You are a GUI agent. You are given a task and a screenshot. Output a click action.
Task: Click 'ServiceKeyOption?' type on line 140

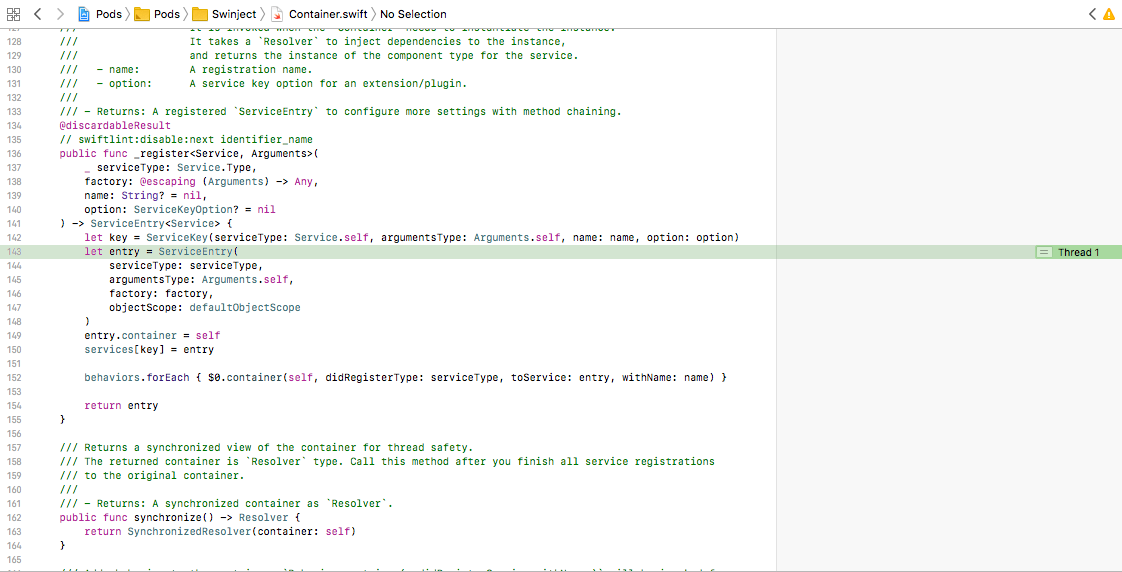(x=185, y=210)
